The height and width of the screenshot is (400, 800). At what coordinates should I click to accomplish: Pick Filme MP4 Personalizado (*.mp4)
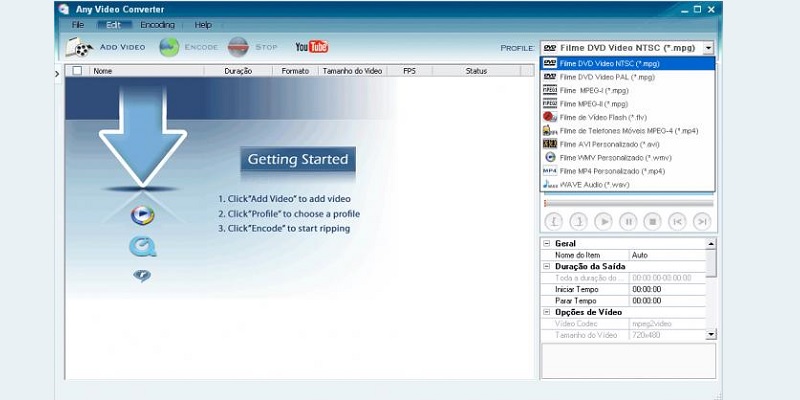[x=628, y=170]
